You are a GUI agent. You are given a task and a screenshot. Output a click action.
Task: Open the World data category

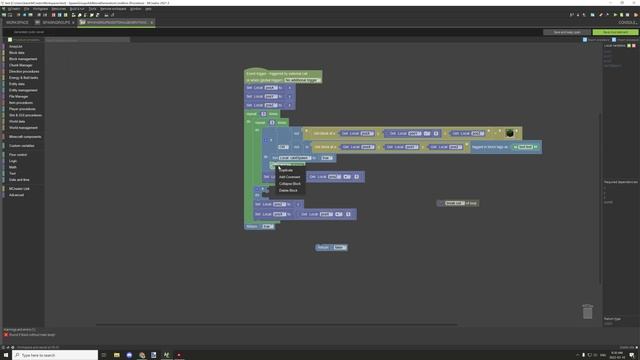click(x=17, y=122)
